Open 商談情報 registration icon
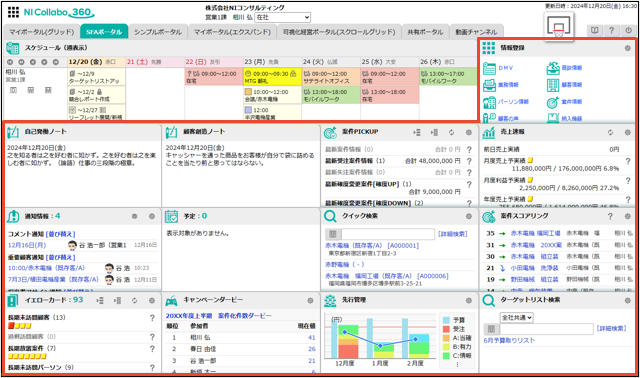Screen dimensions: 640x378 (553, 68)
